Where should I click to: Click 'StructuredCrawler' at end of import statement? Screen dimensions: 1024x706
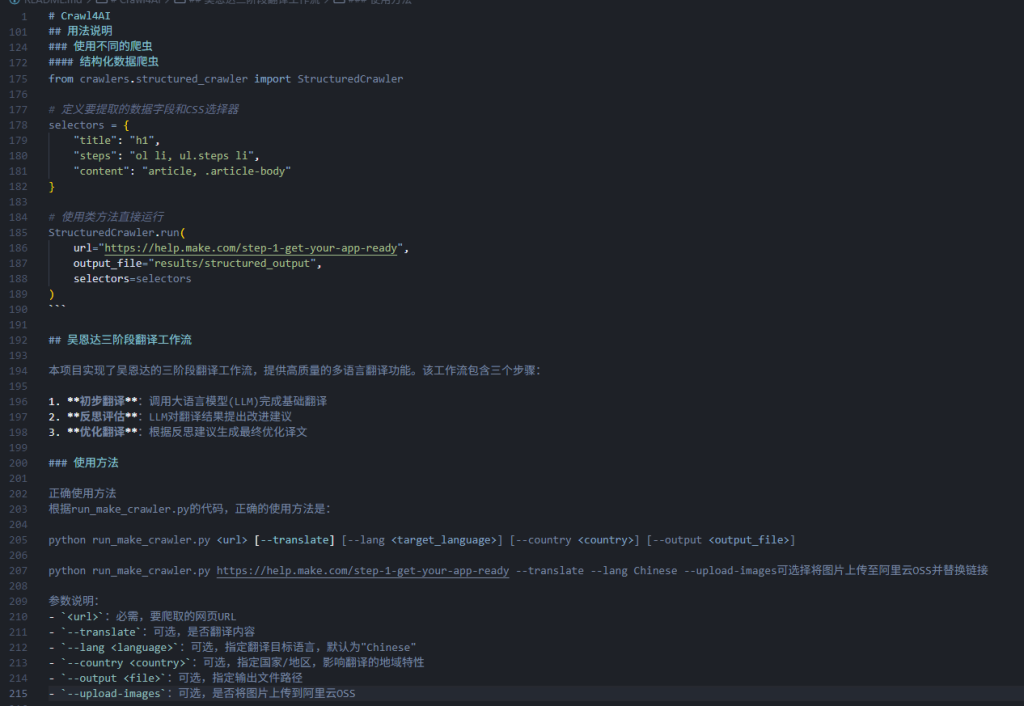click(x=350, y=79)
